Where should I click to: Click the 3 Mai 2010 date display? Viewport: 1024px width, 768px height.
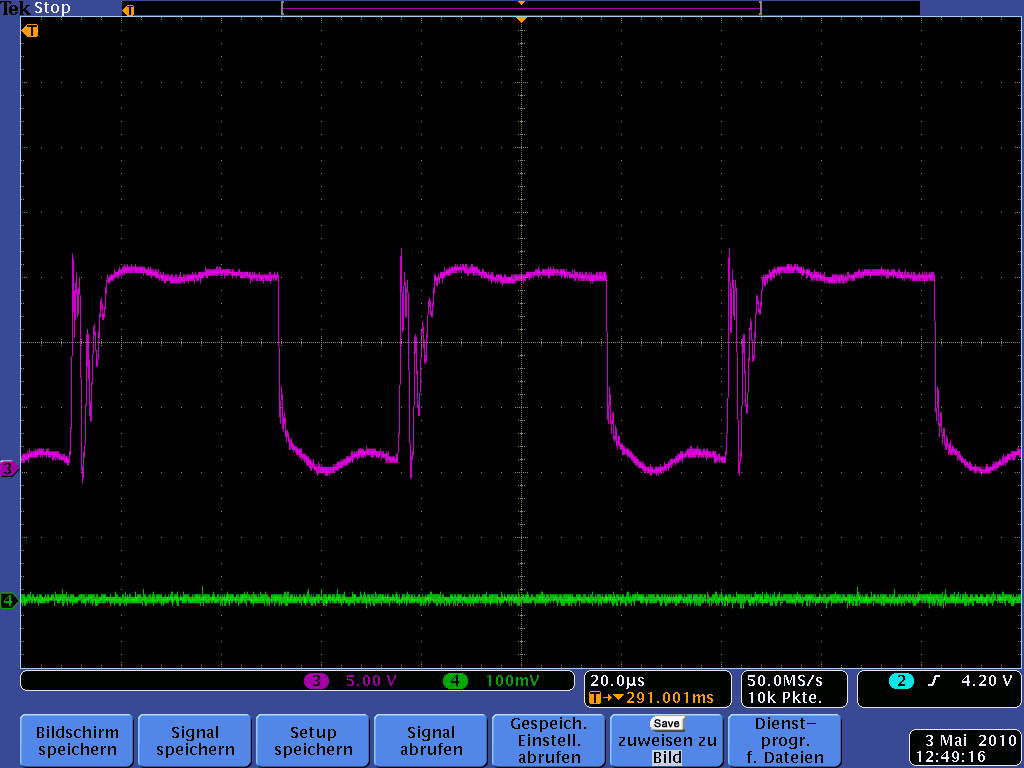[970, 741]
